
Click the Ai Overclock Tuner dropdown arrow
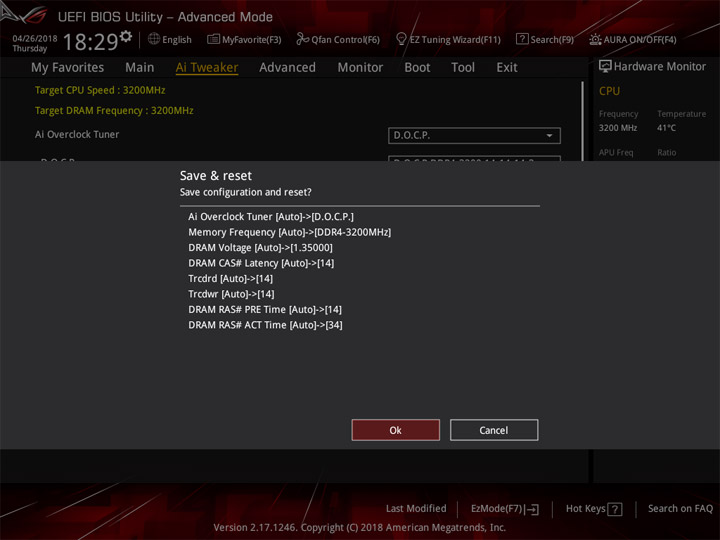(x=549, y=135)
